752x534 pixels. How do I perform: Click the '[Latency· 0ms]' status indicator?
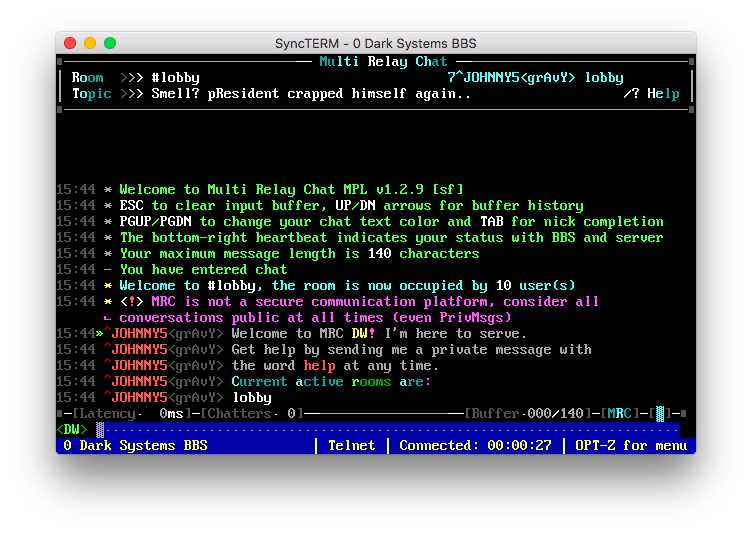tap(132, 414)
